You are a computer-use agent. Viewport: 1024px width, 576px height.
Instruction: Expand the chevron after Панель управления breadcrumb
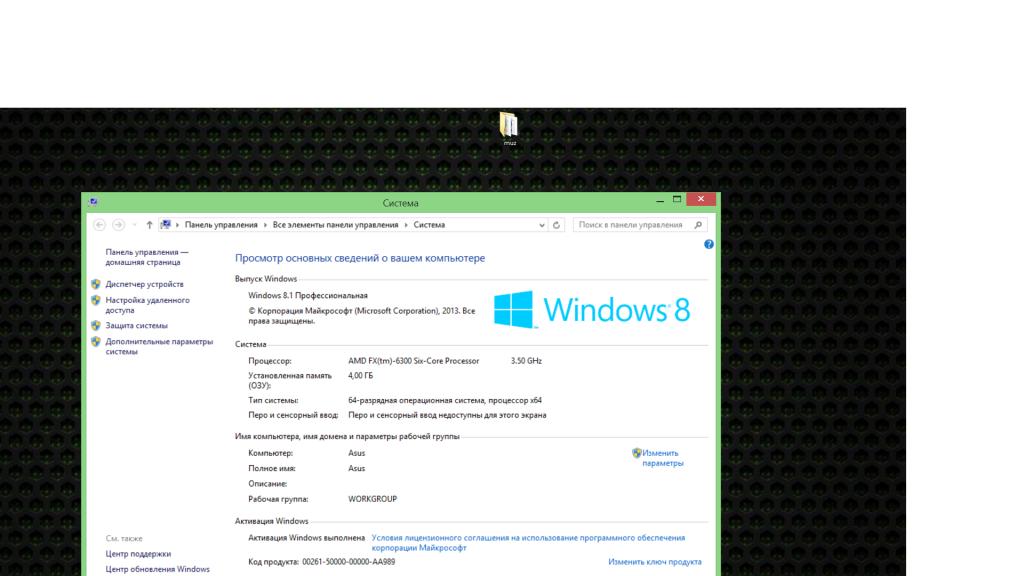265,225
